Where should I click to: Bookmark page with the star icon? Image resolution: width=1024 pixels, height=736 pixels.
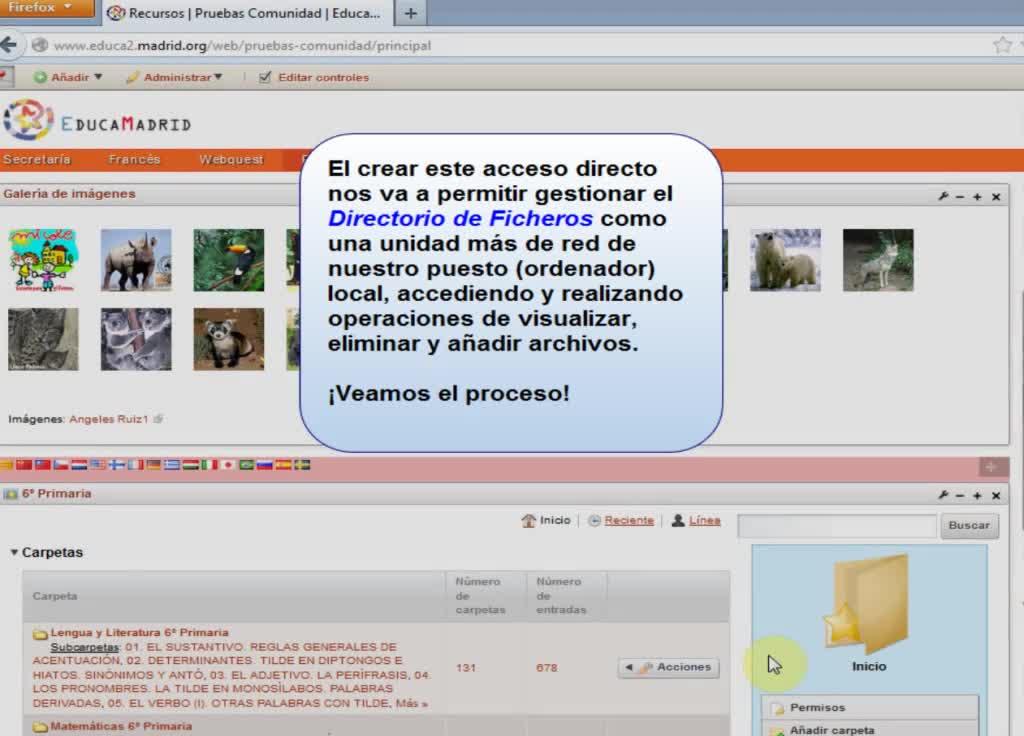pos(1002,45)
